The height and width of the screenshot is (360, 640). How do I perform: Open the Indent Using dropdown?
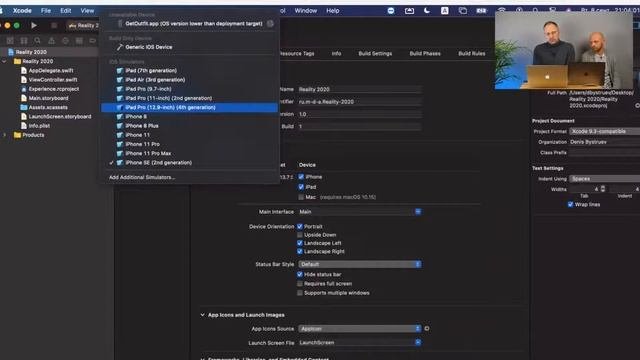604,179
